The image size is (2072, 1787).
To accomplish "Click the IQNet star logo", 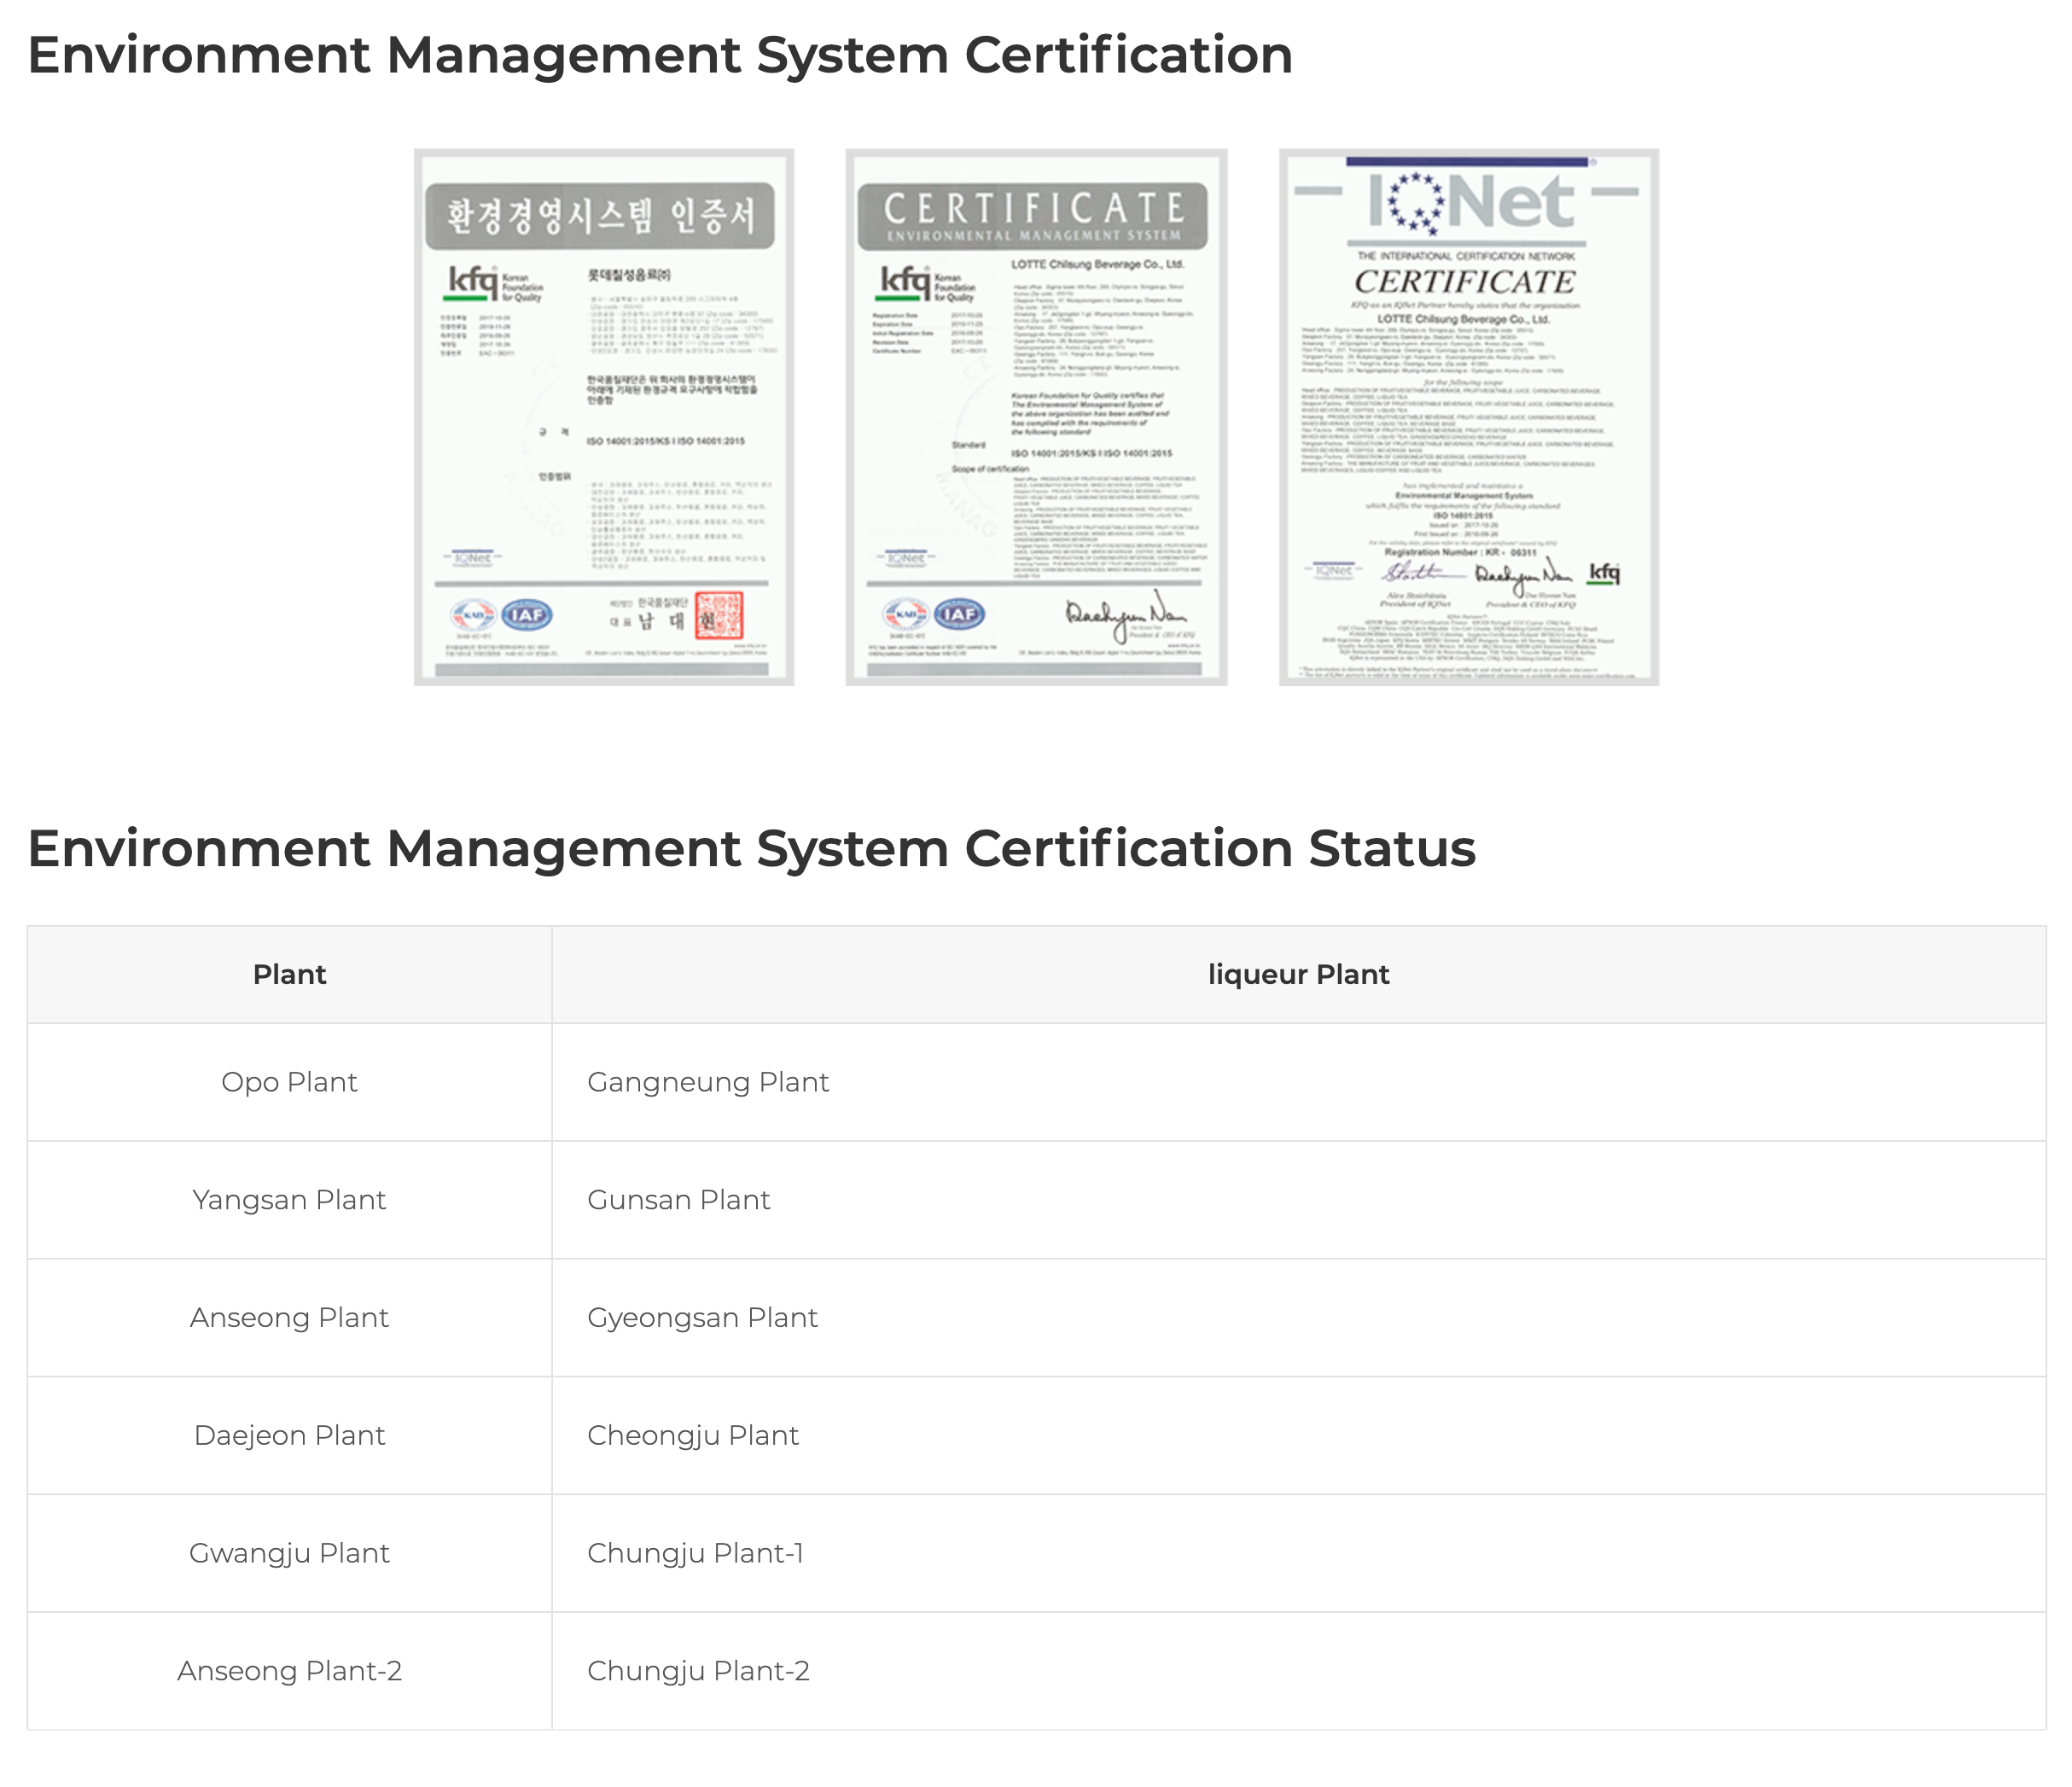I will pos(1417,204).
